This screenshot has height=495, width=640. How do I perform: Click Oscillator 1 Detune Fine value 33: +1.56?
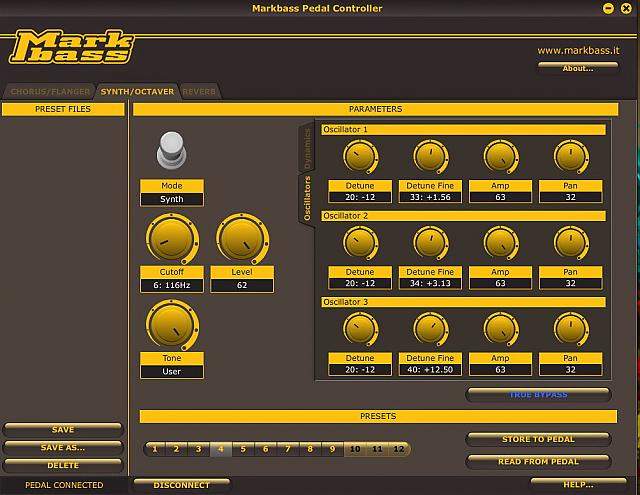coord(430,197)
